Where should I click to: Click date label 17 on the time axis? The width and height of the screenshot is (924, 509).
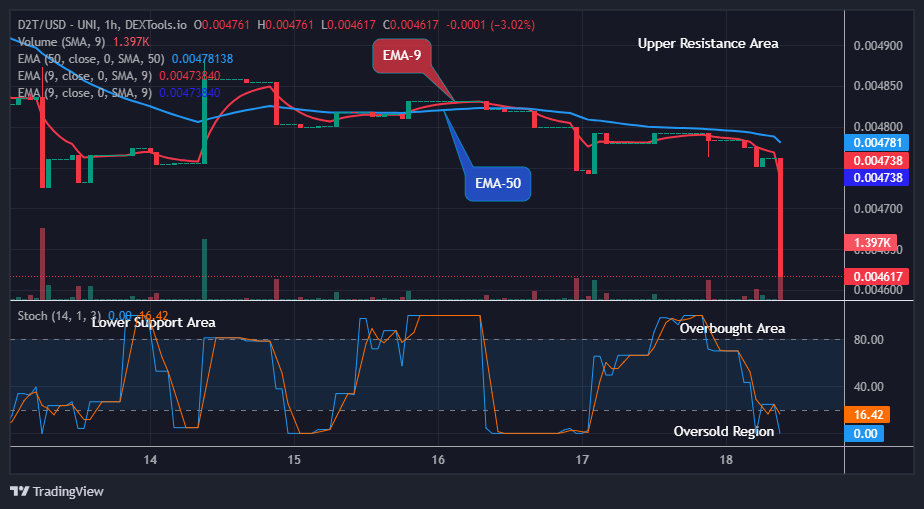pyautogui.click(x=582, y=460)
